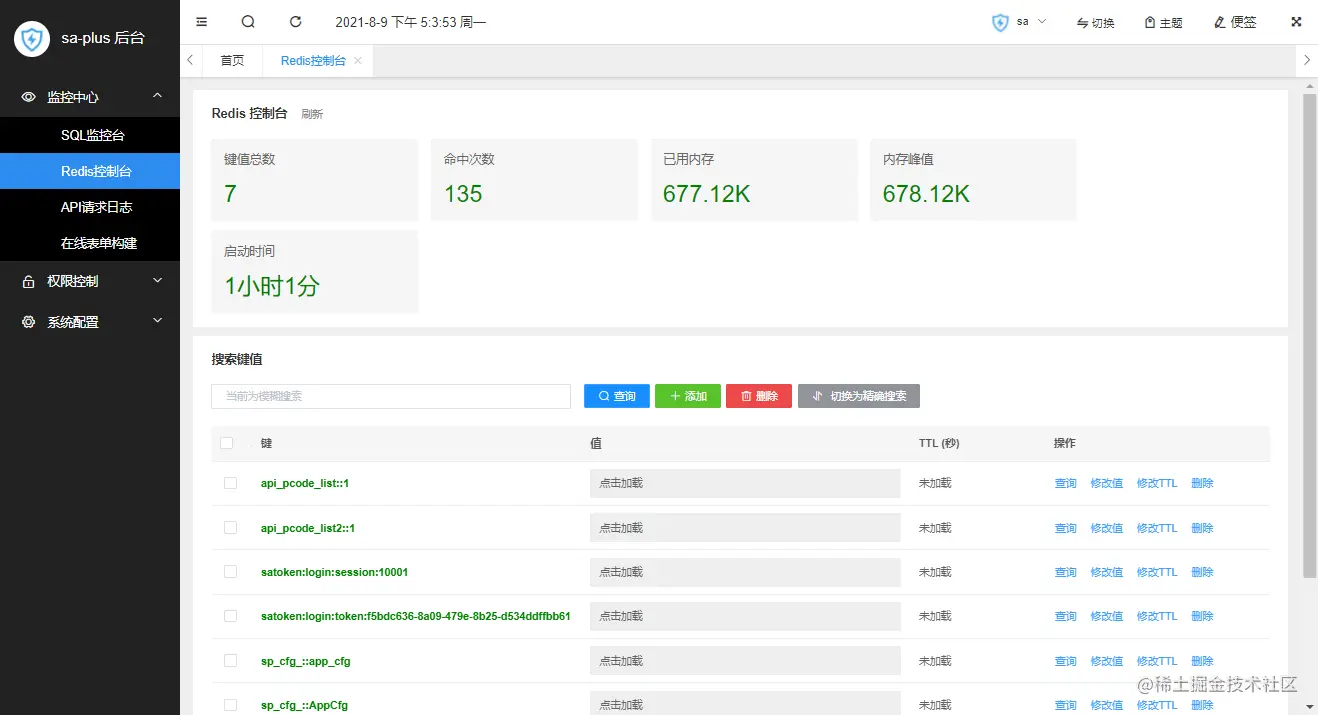Tick checkbox for satoken:login:token row
The height and width of the screenshot is (715, 1318).
coord(230,616)
